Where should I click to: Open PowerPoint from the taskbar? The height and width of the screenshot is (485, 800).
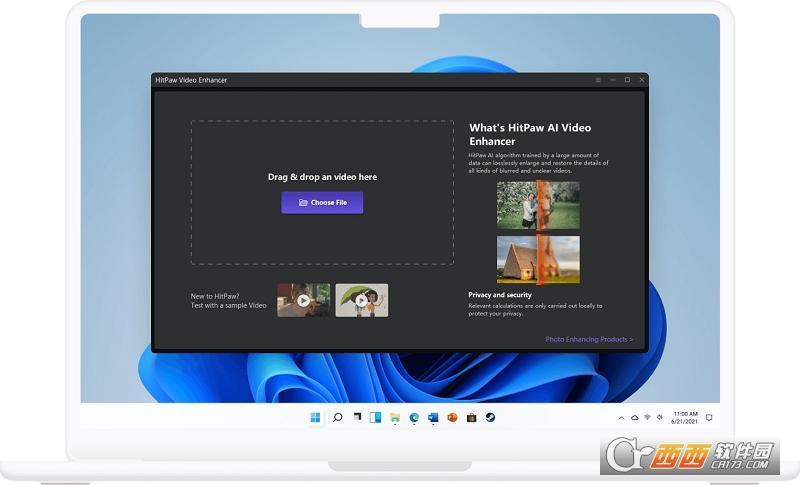[452, 418]
